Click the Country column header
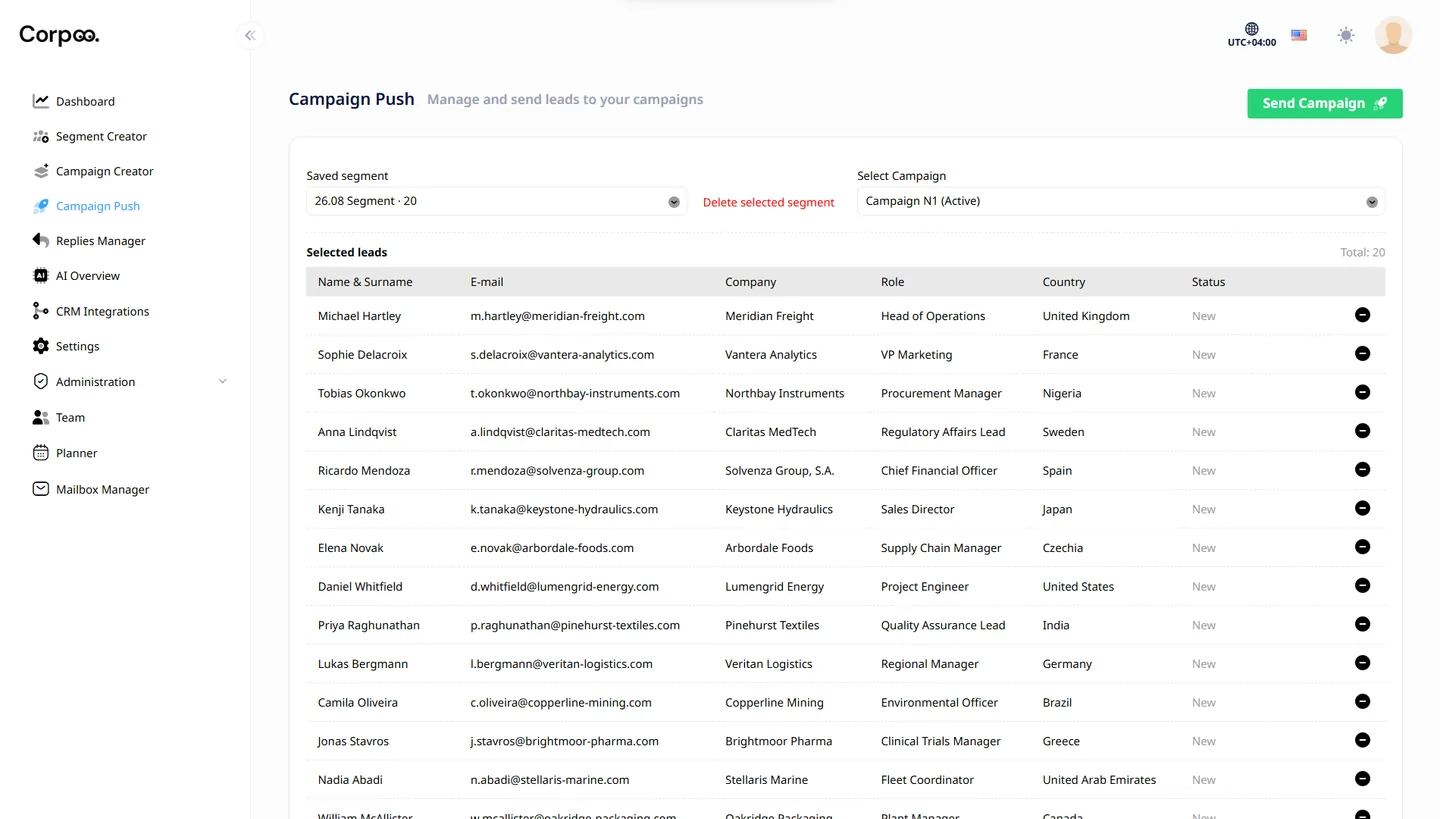Image resolution: width=1440 pixels, height=819 pixels. pyautogui.click(x=1064, y=282)
